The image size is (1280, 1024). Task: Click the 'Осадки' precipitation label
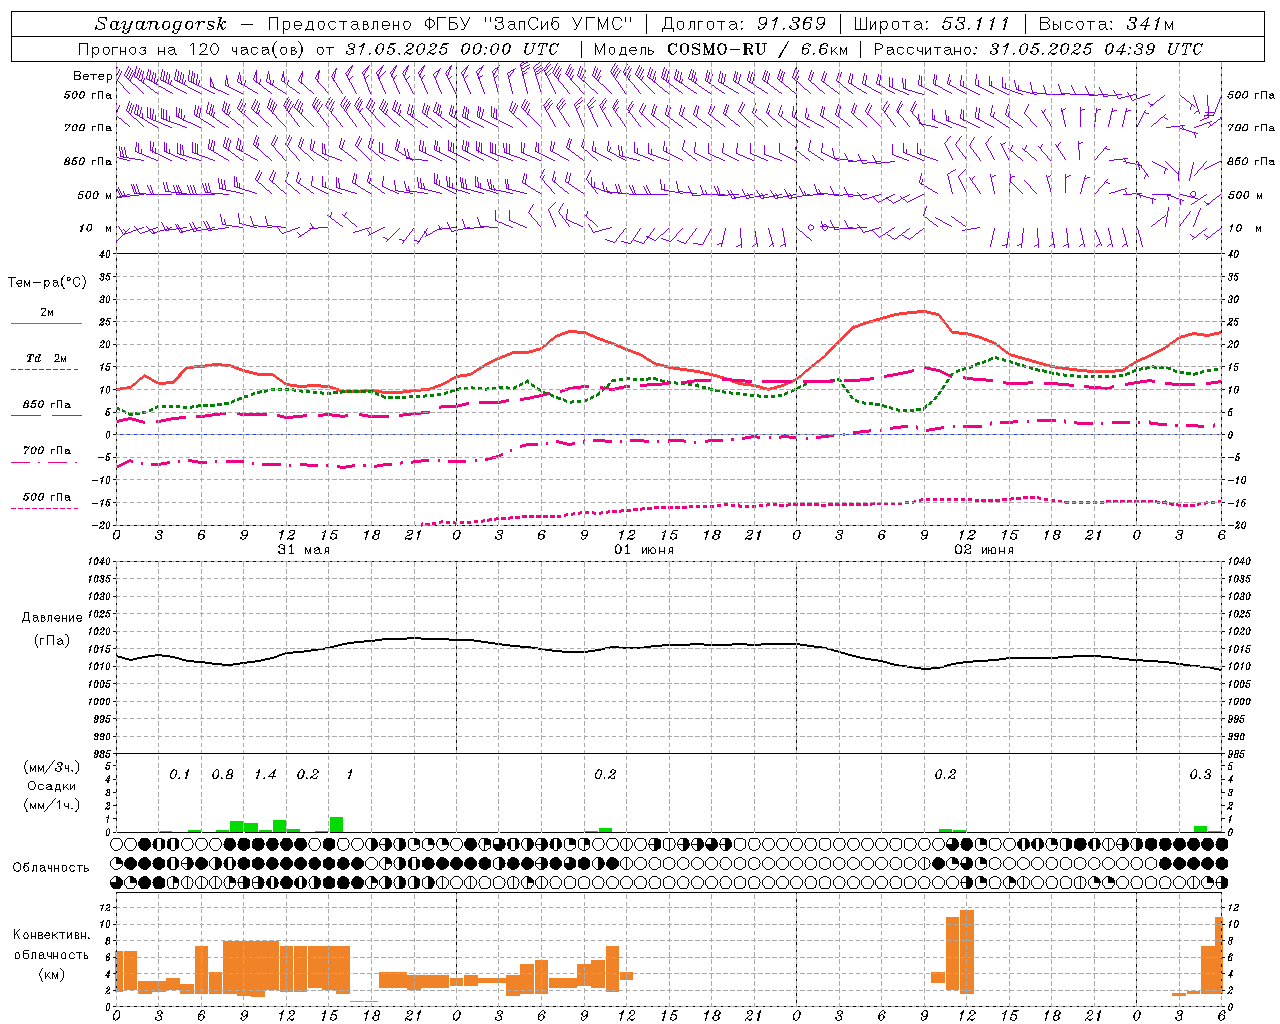pos(51,786)
